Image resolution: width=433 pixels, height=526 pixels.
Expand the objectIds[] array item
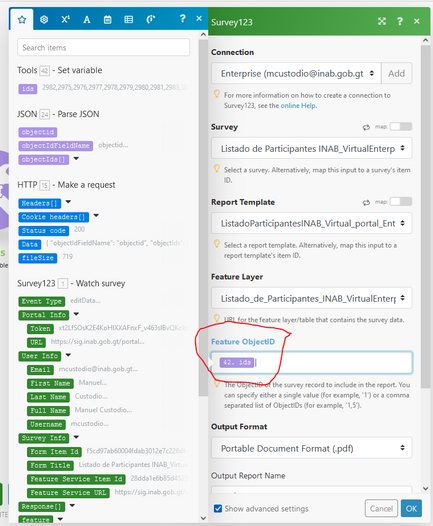pyautogui.click(x=76, y=158)
